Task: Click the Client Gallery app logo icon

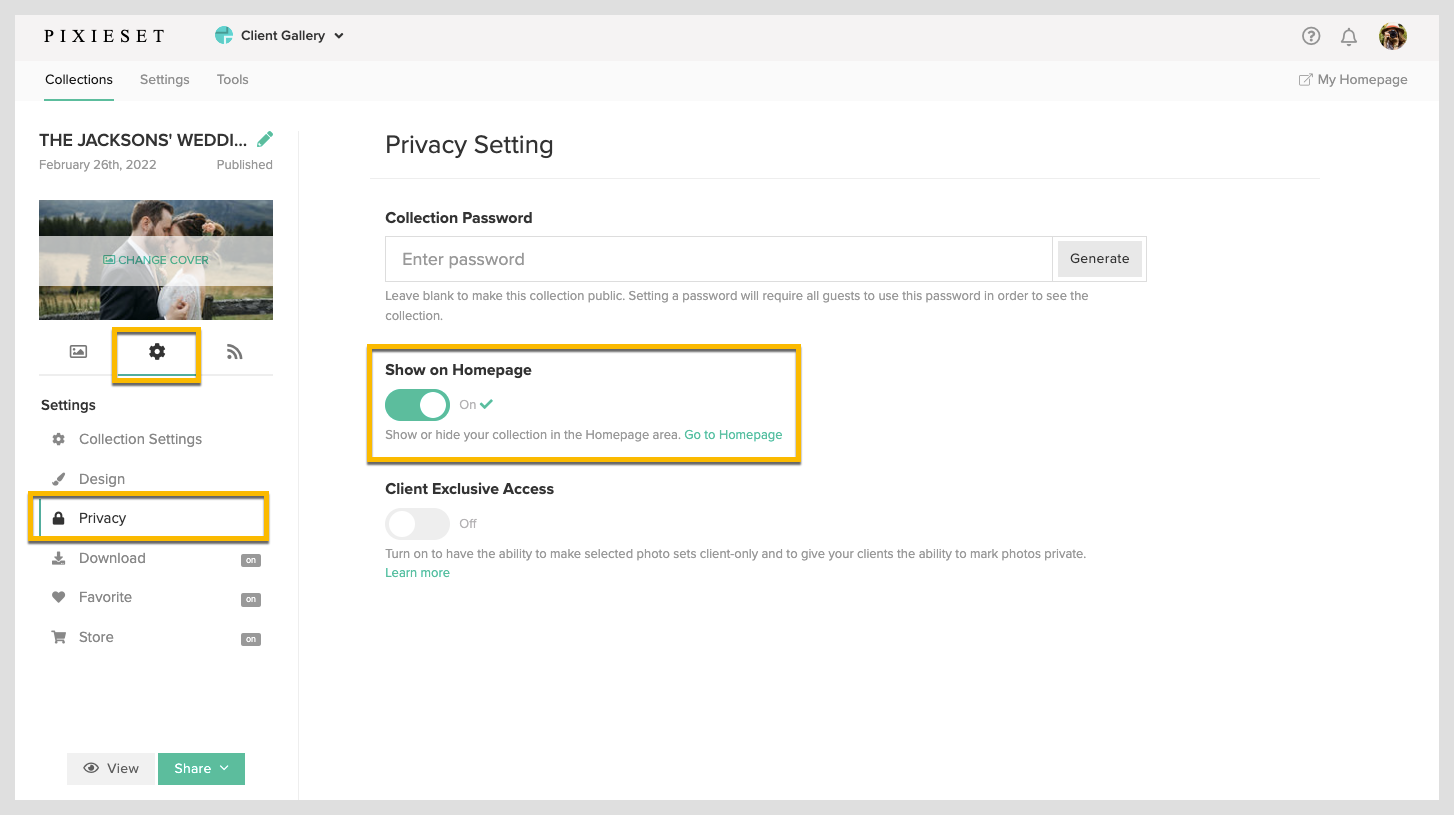Action: coord(224,36)
